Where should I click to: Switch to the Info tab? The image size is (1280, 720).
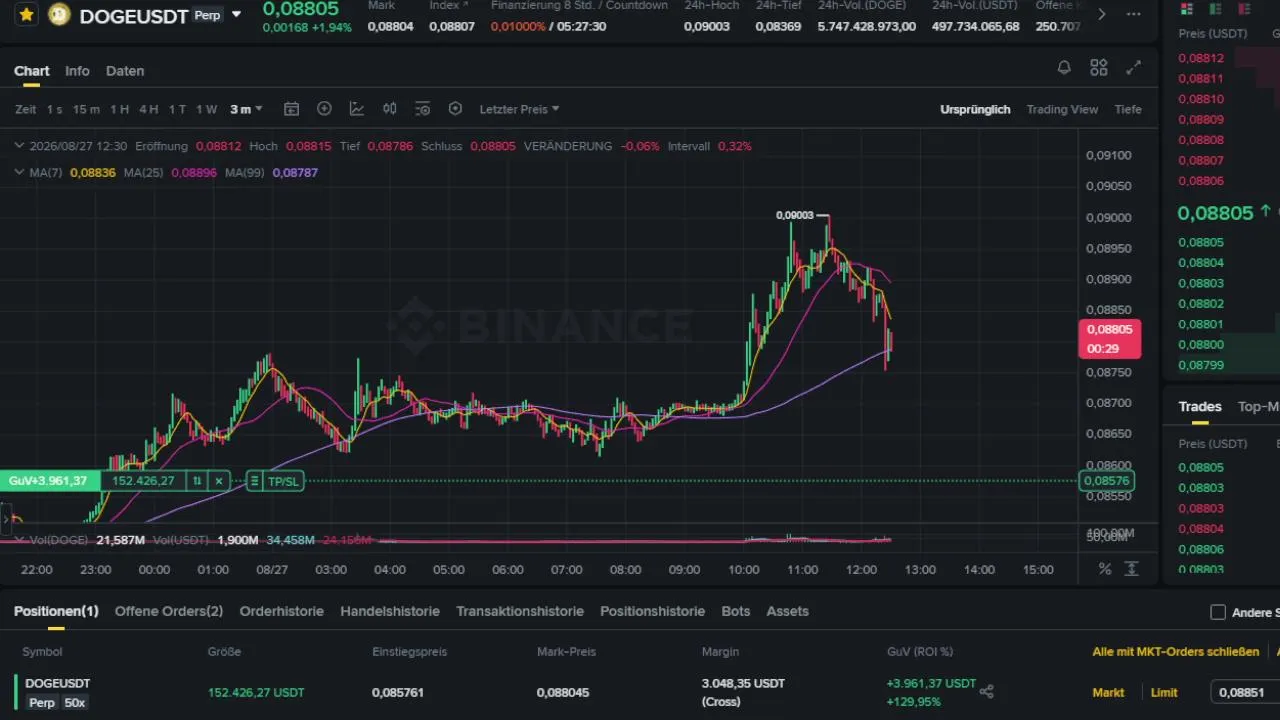77,71
